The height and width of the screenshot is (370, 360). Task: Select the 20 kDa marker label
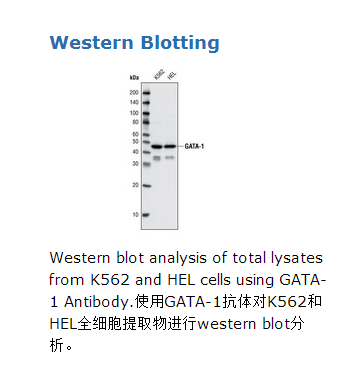[135, 185]
